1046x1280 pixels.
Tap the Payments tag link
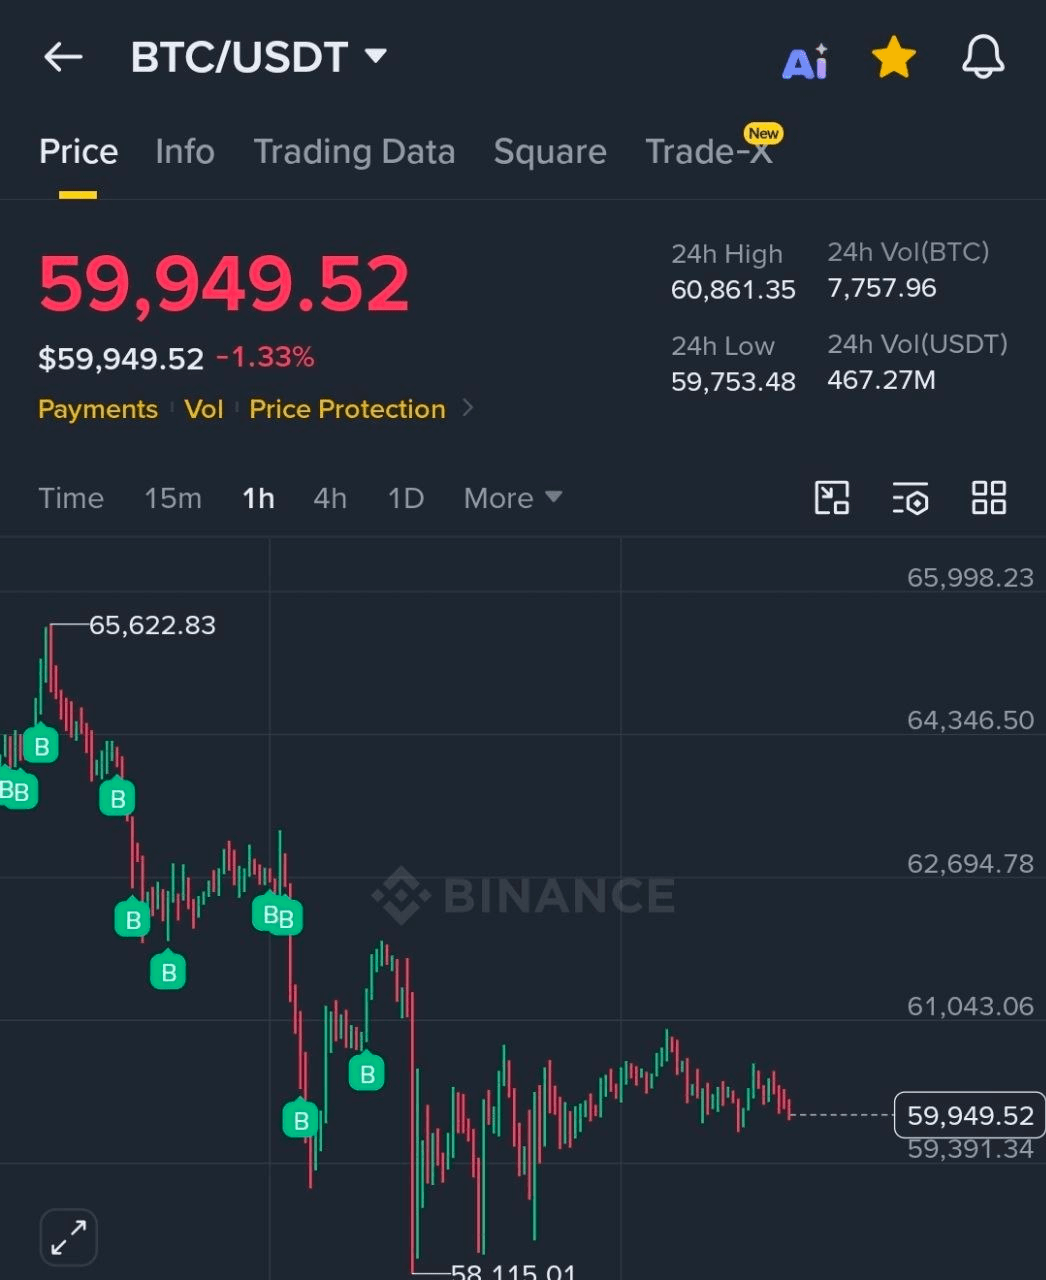(x=98, y=409)
